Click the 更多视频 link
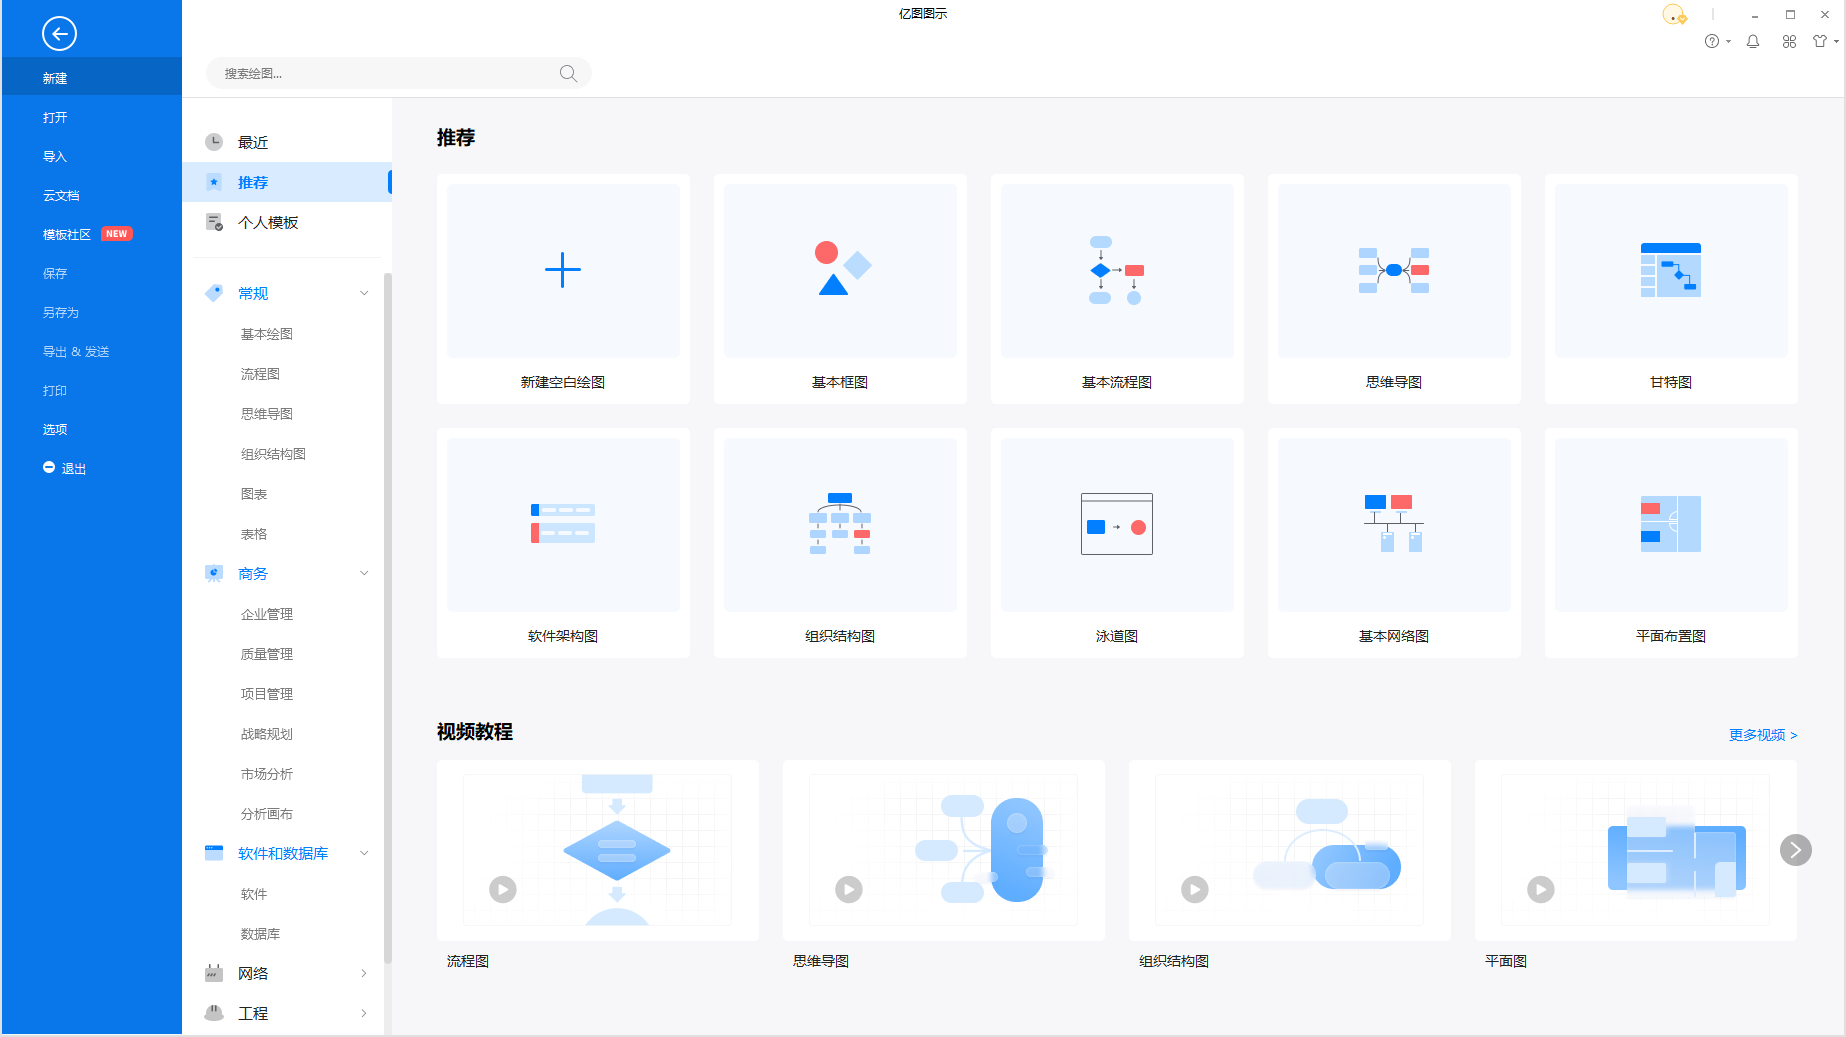 click(1762, 735)
